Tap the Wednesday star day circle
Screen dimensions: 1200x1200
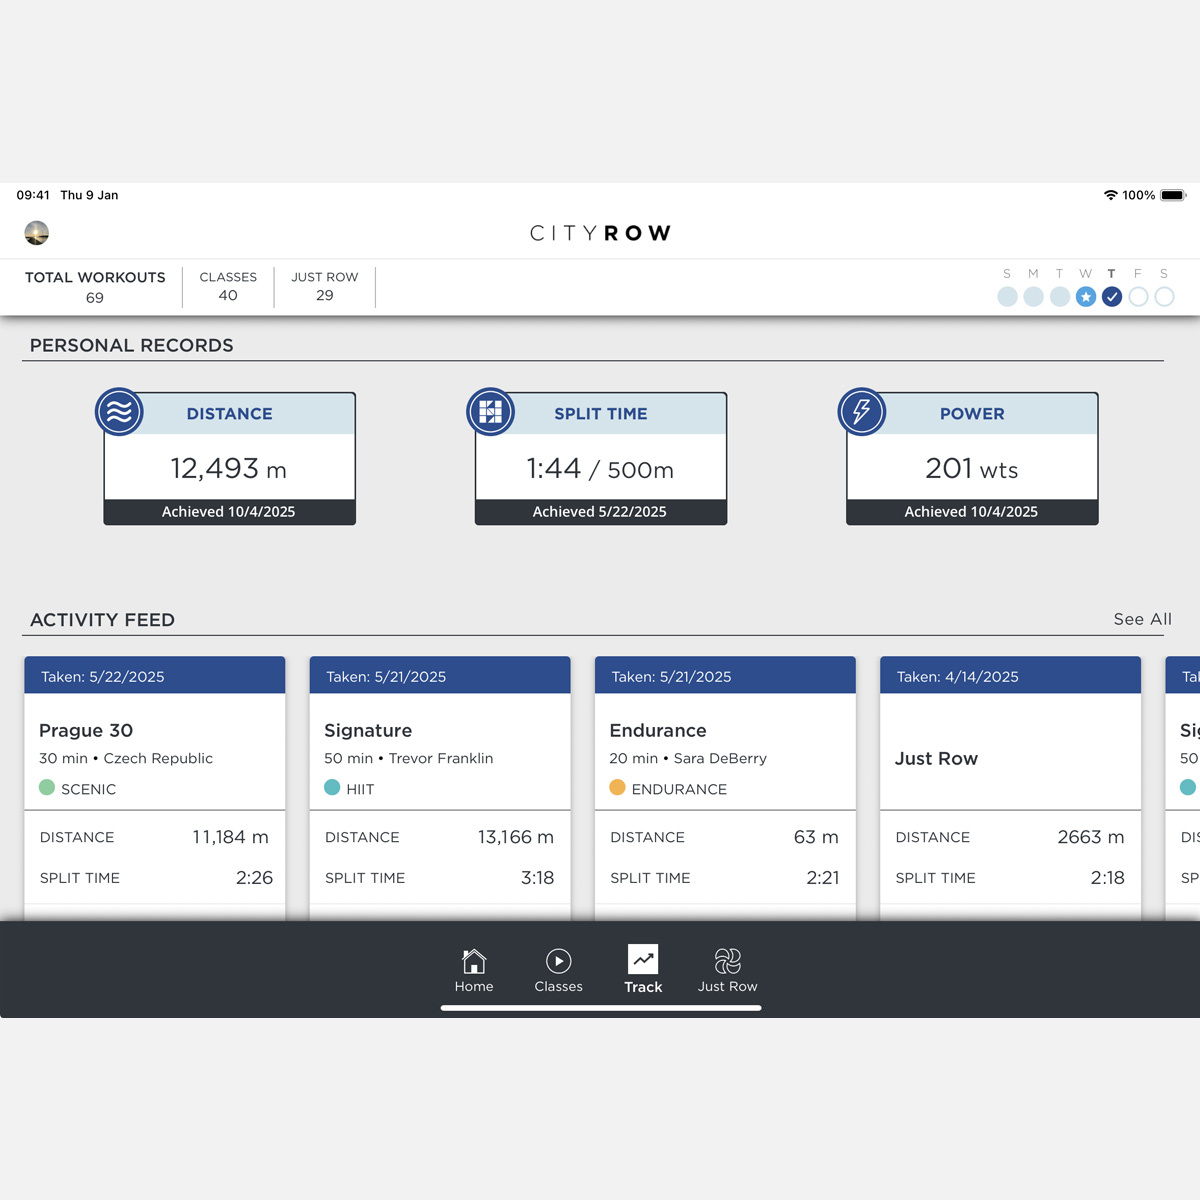pos(1086,297)
